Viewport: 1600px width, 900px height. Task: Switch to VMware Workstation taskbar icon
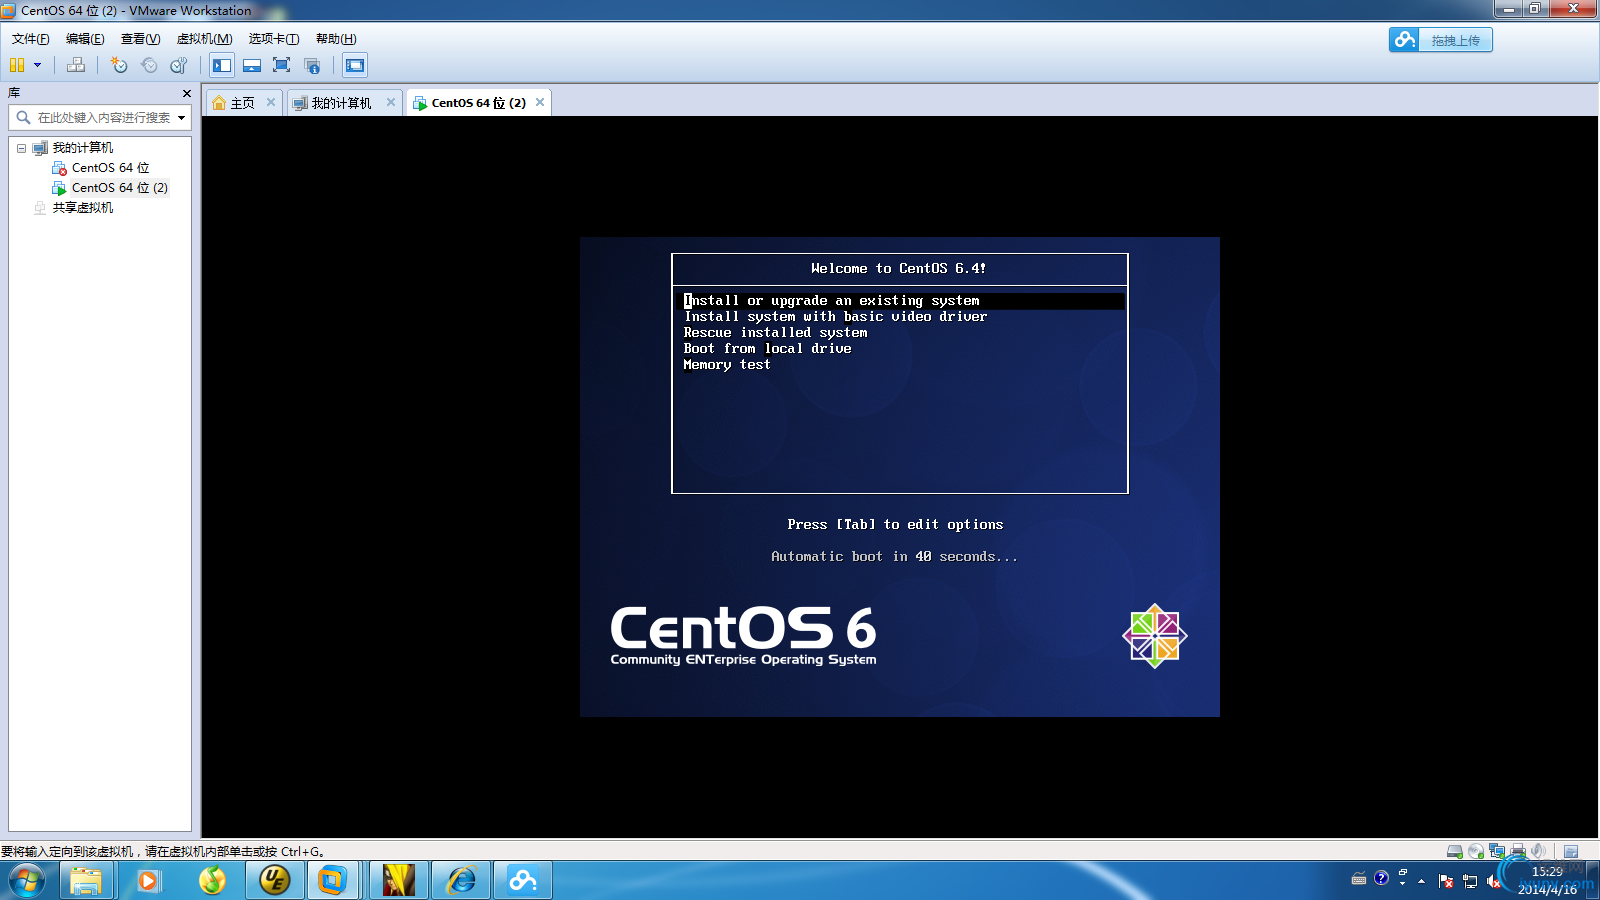pos(332,880)
